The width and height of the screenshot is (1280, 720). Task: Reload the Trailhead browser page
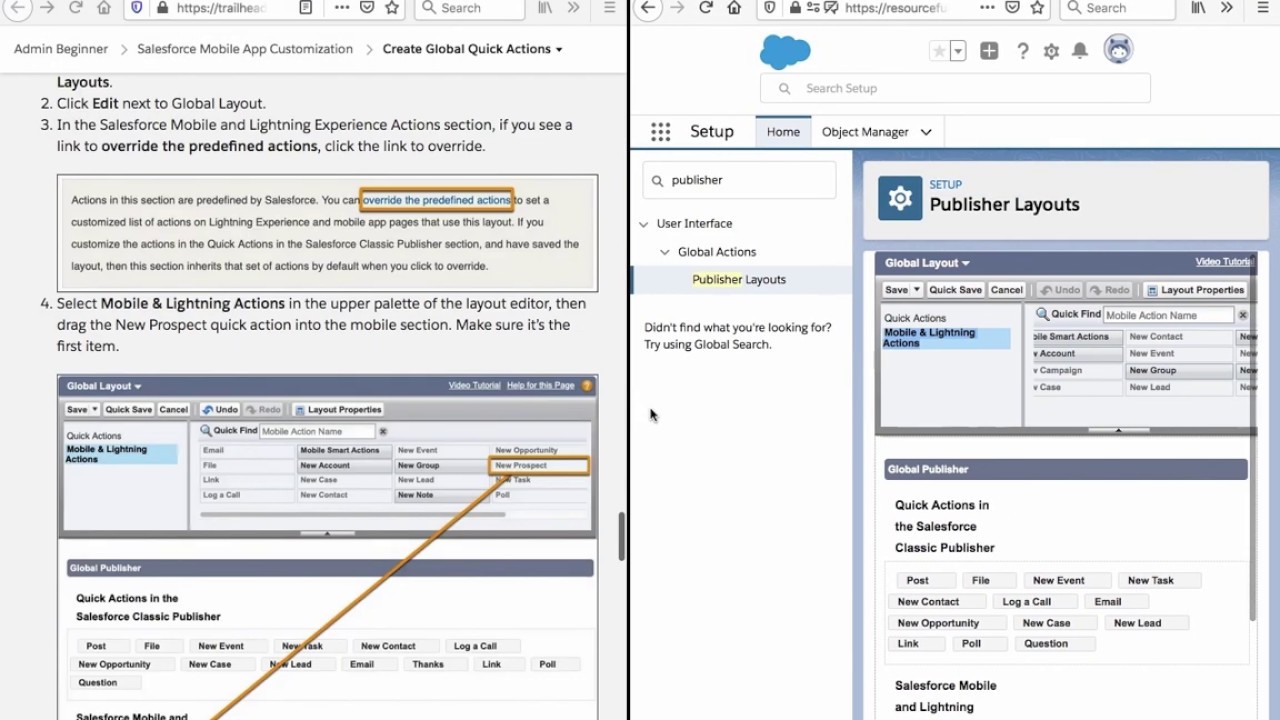click(x=76, y=8)
